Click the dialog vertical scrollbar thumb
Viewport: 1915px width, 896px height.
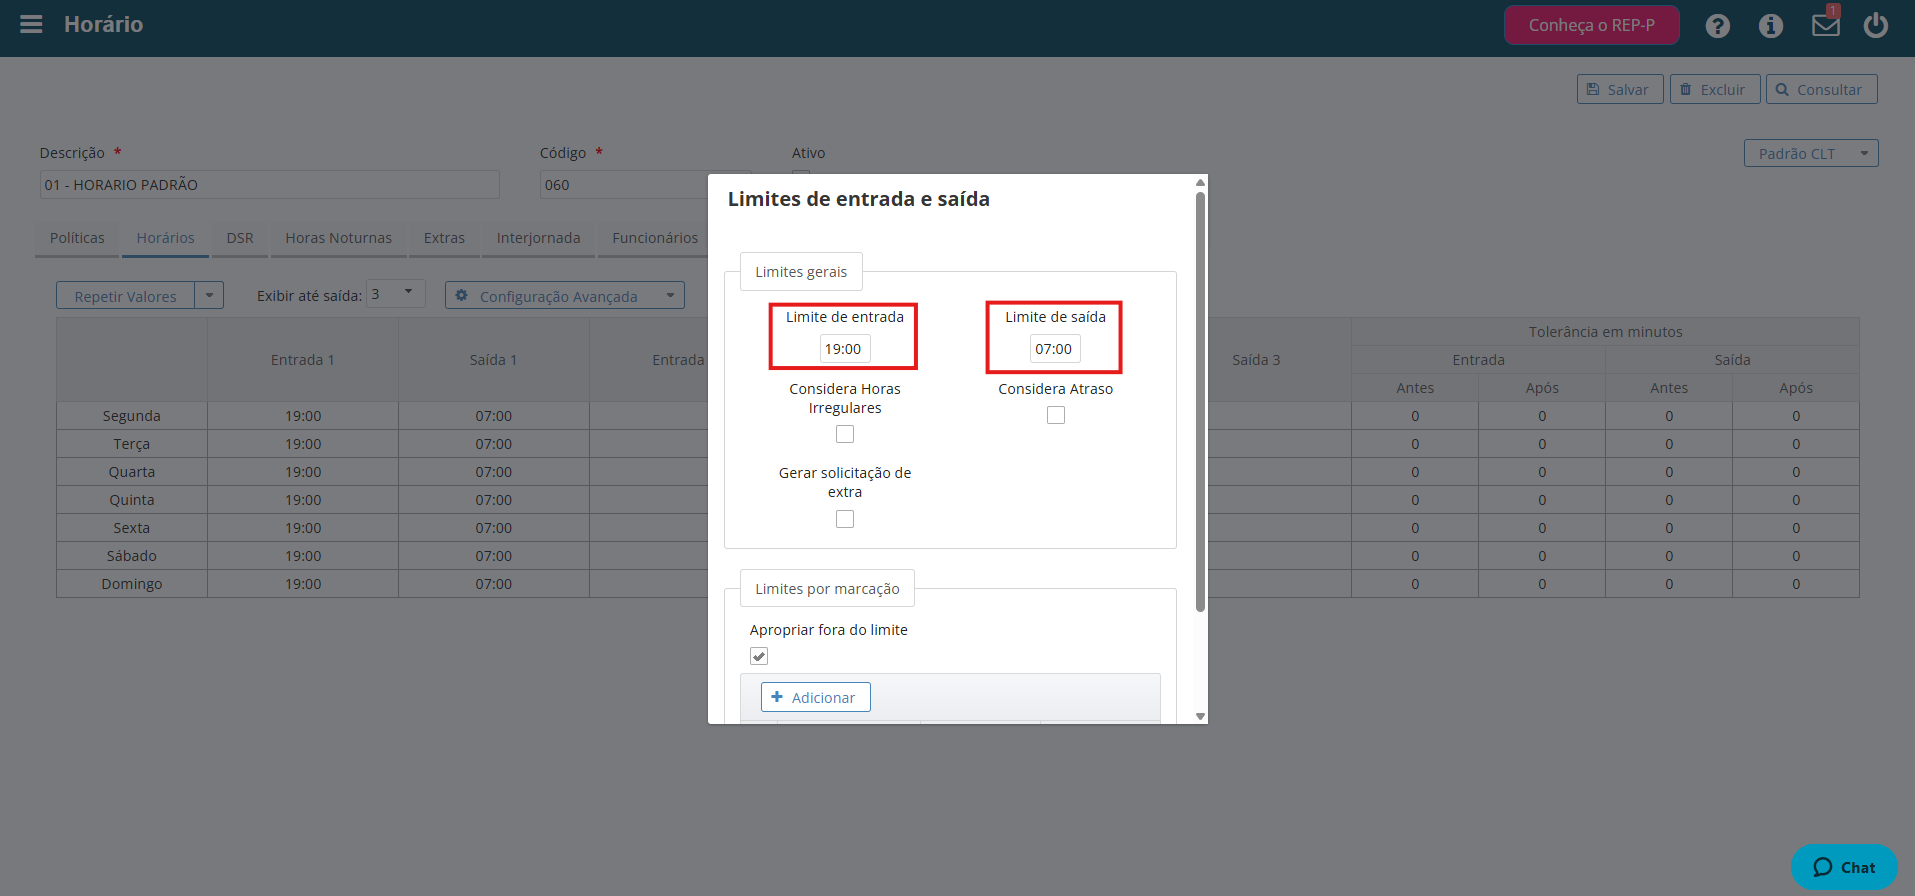pyautogui.click(x=1200, y=401)
